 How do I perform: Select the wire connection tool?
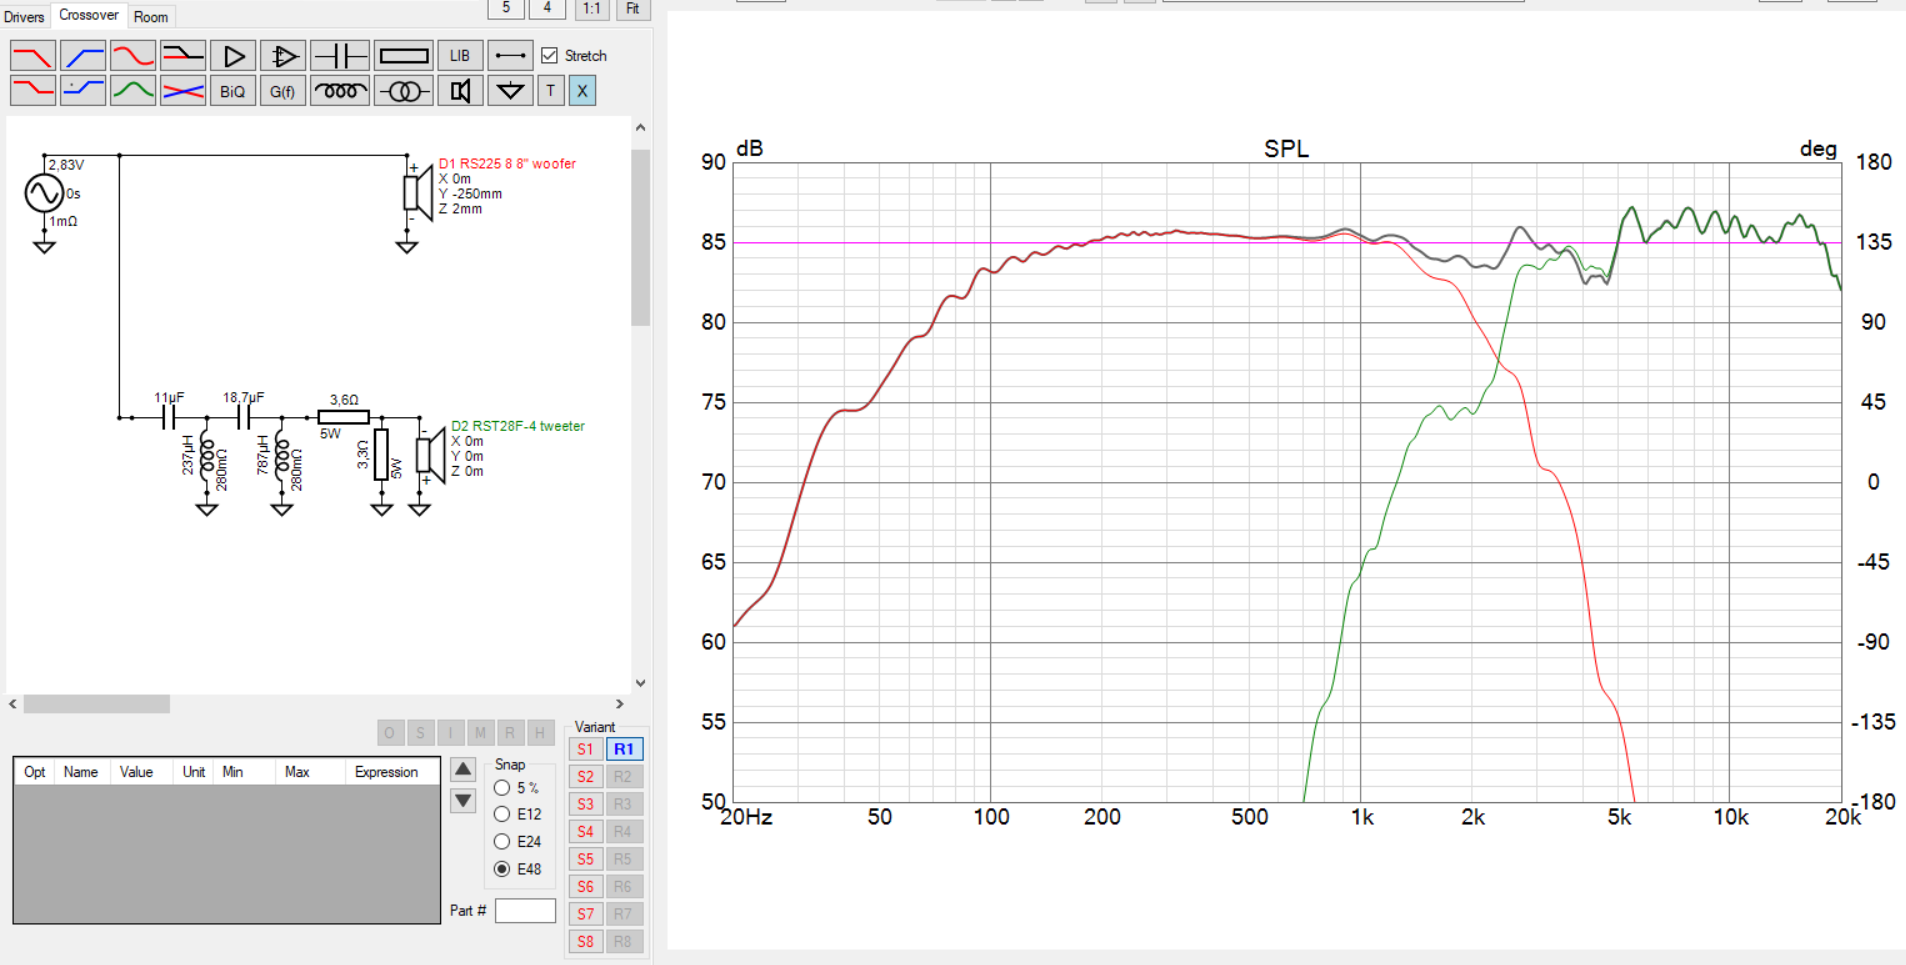click(x=510, y=56)
